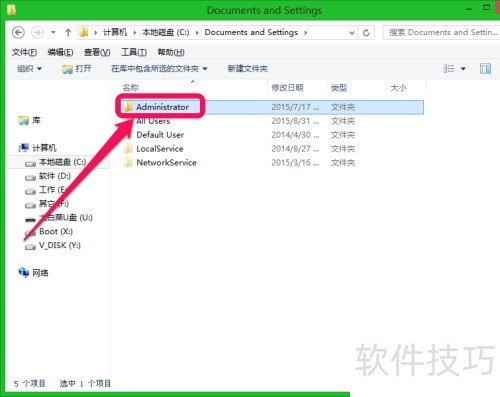500x397 pixels.
Task: Open the 组织 dropdown menu
Action: 29,69
